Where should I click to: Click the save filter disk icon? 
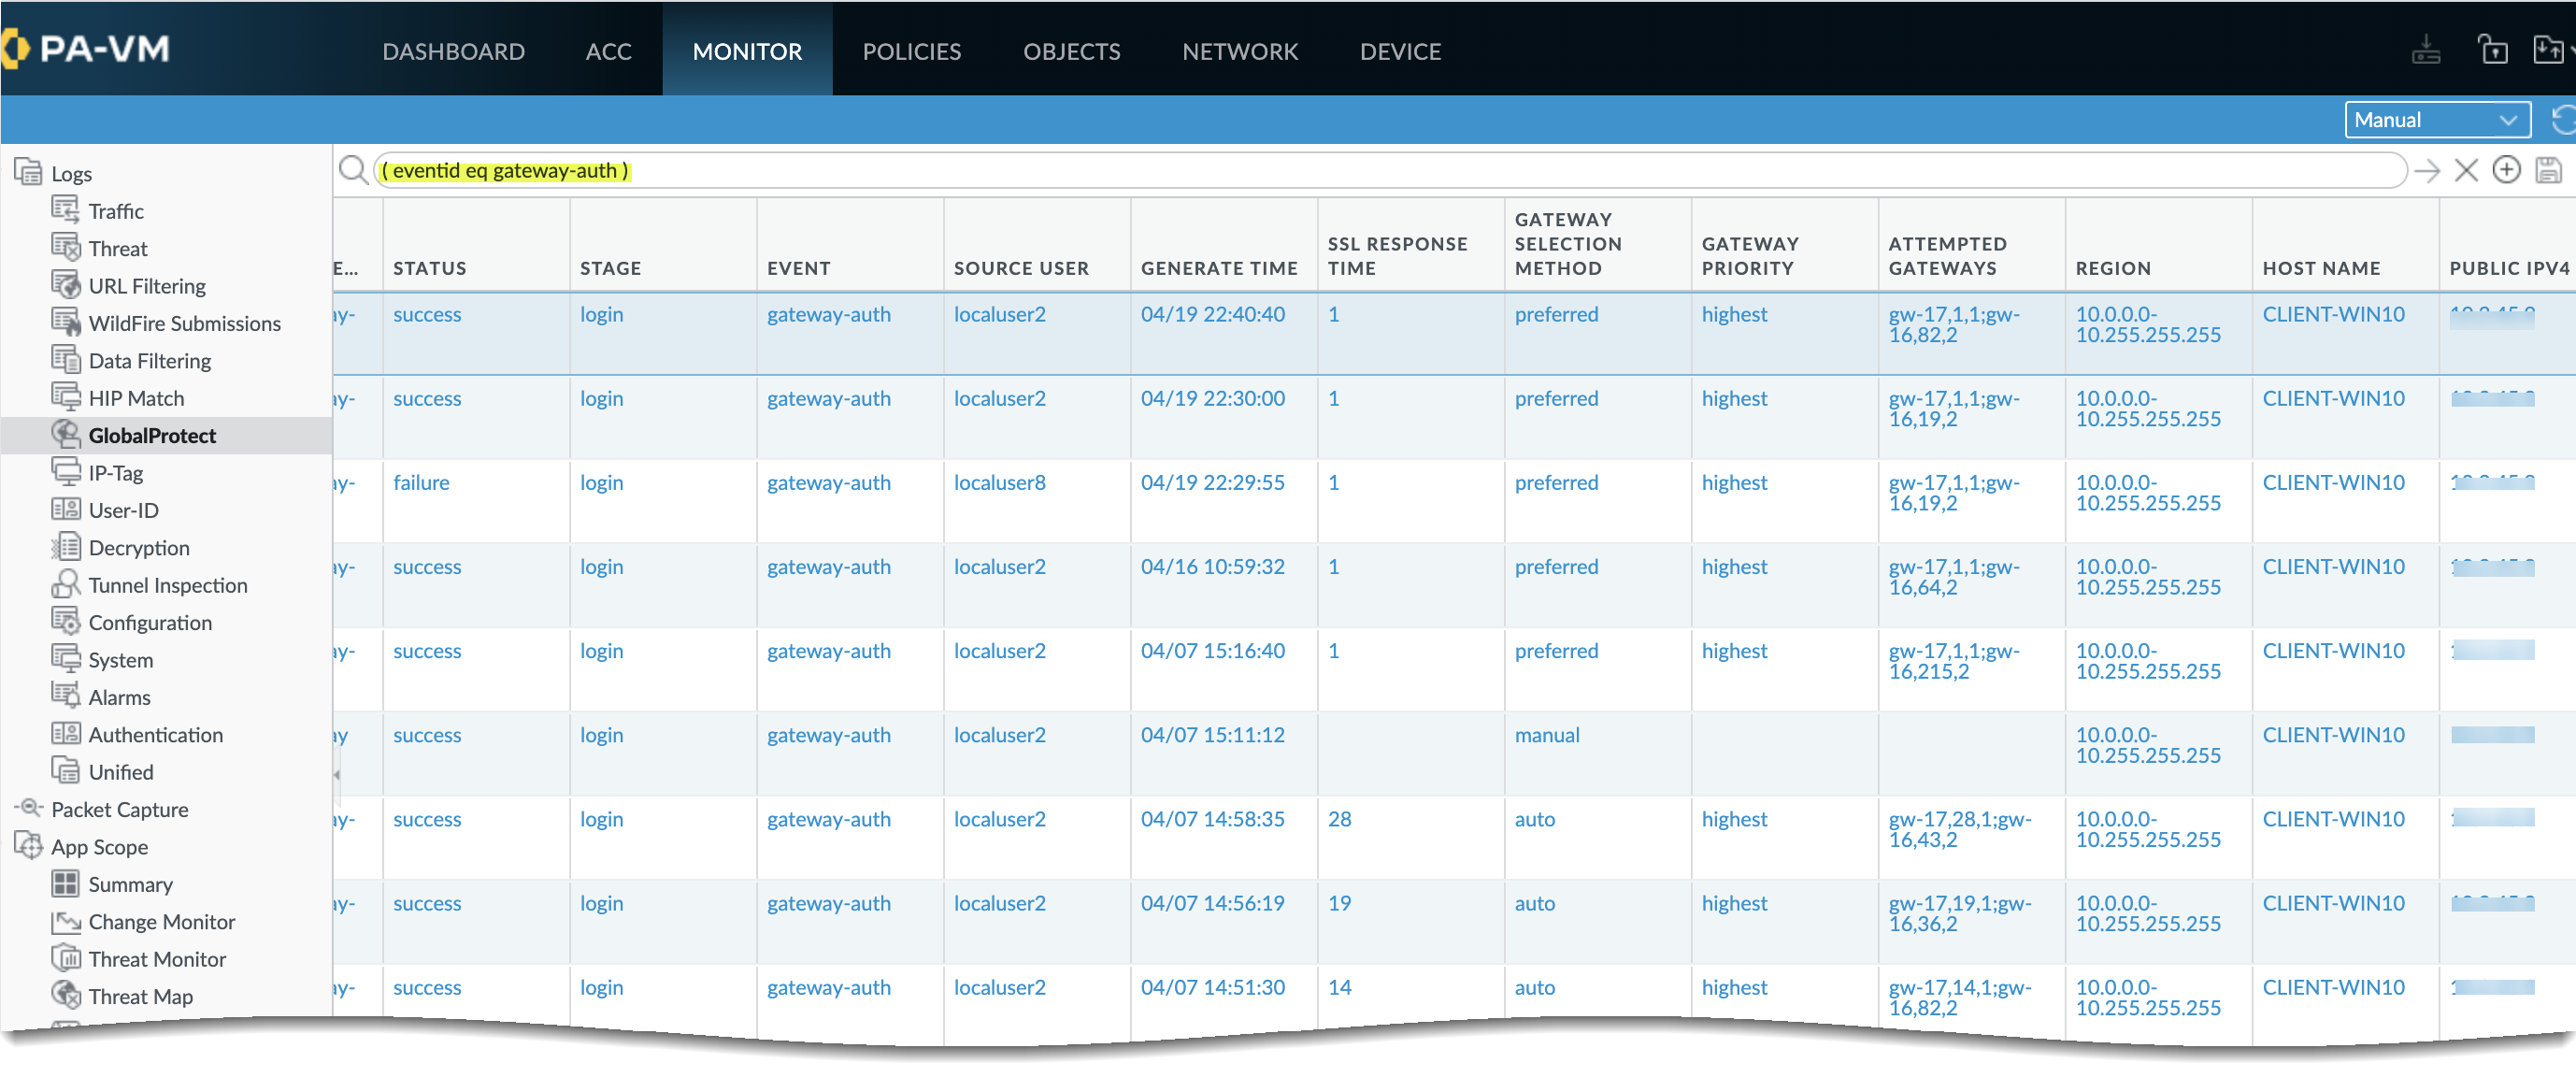coord(2548,171)
